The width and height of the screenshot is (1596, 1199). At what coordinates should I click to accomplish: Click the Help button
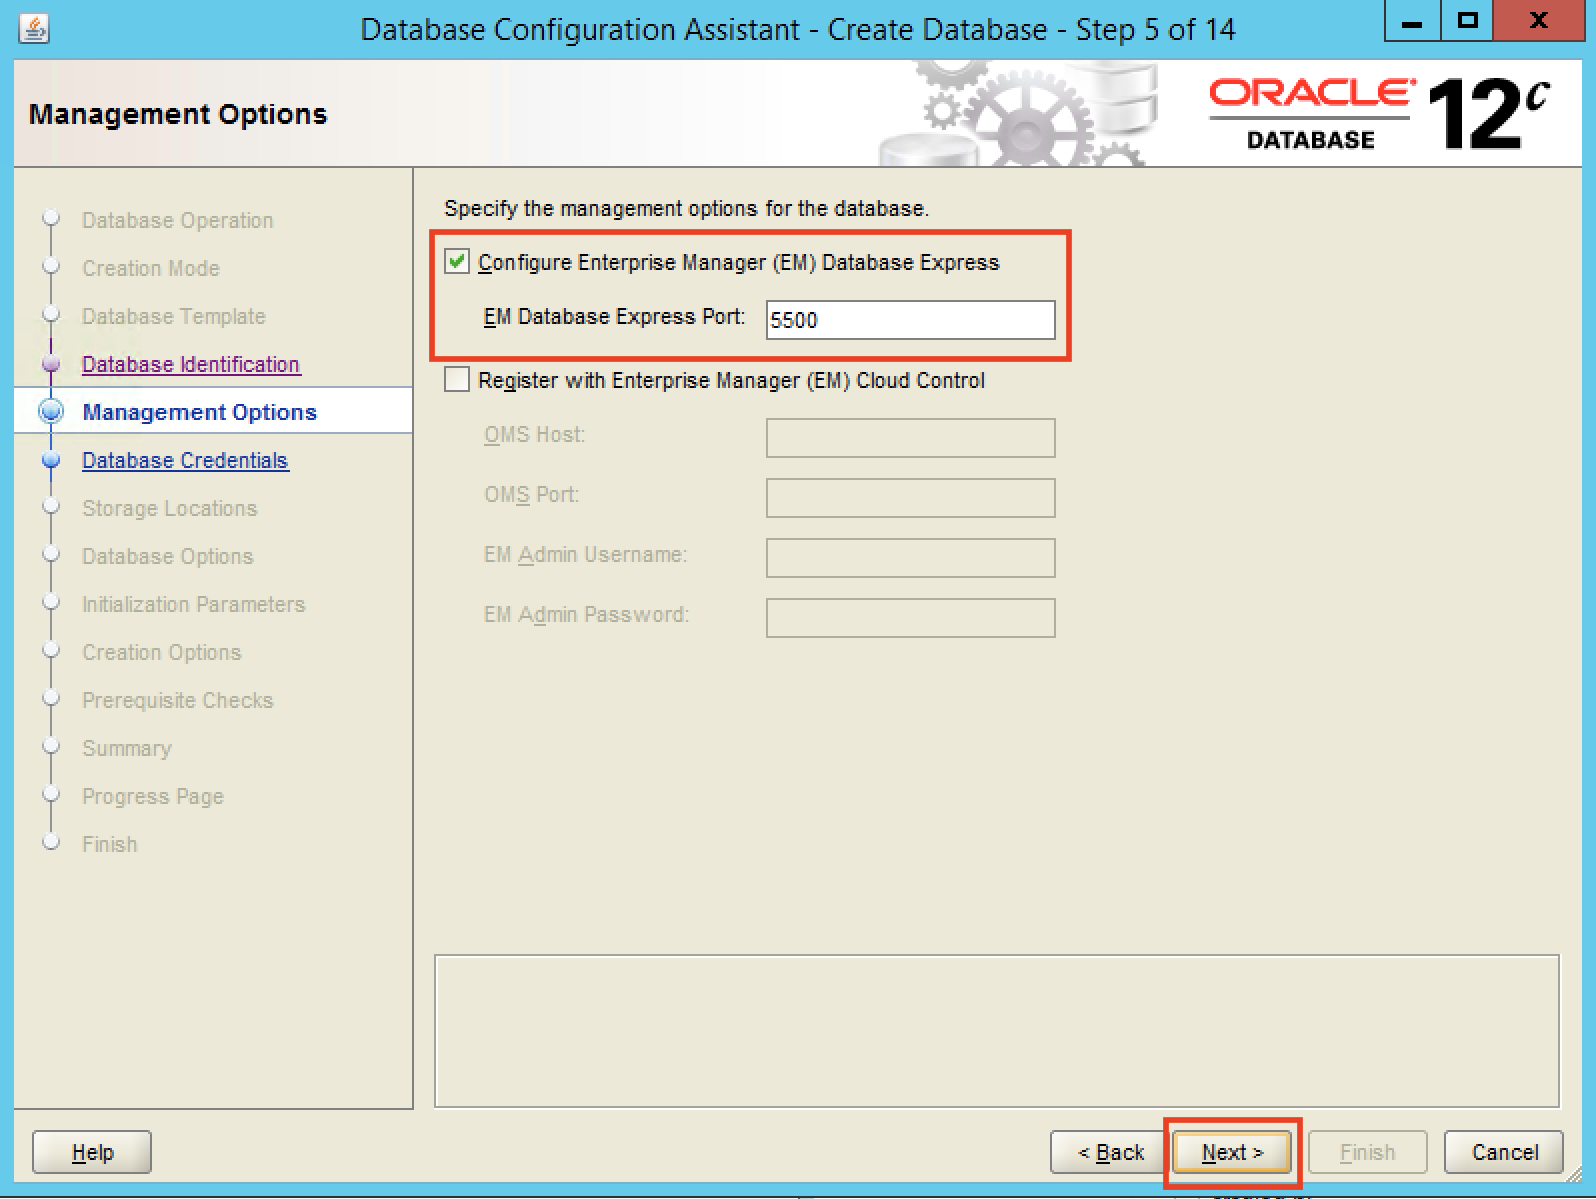pyautogui.click(x=92, y=1152)
